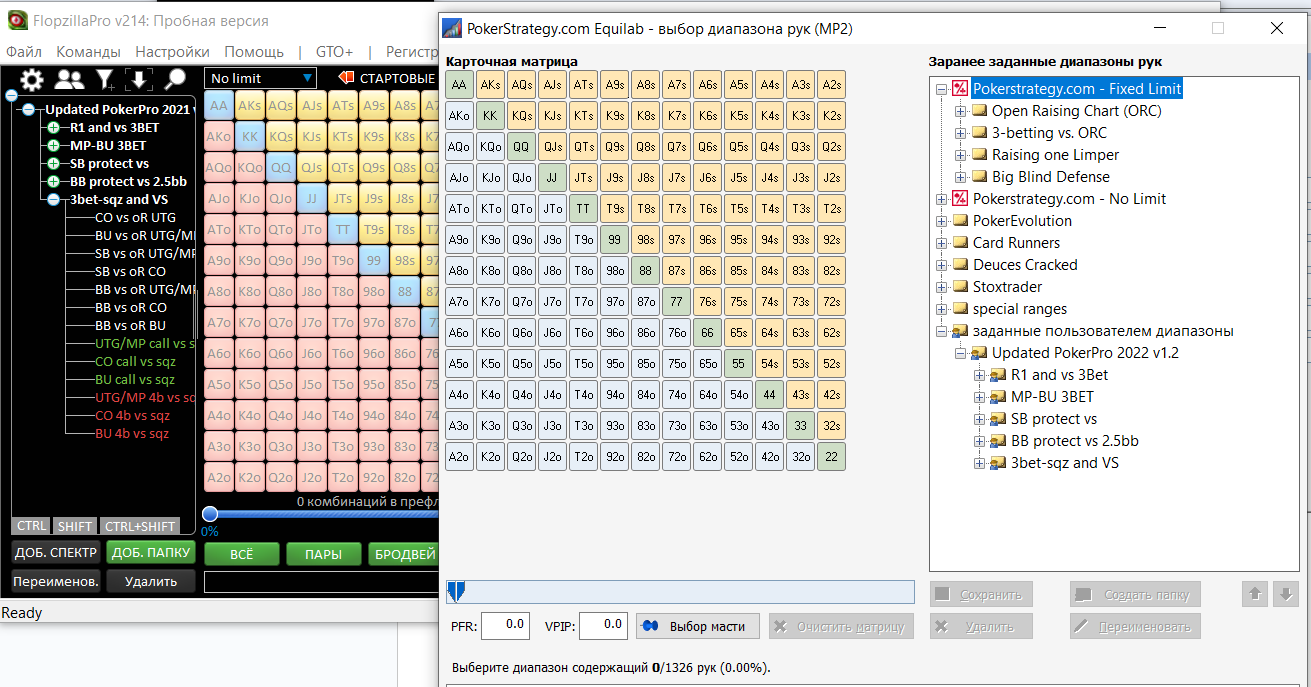
Task: Open the Файл menu
Action: tap(23, 52)
